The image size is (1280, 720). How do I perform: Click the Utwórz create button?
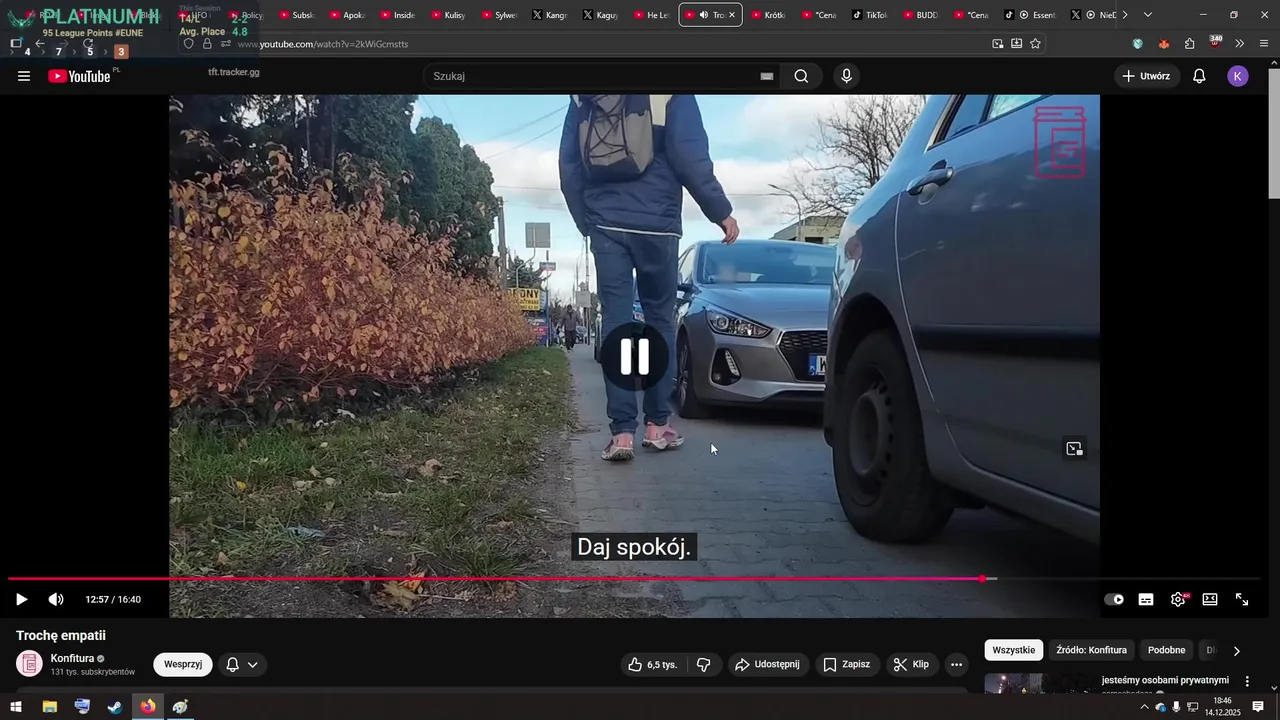coord(1147,76)
